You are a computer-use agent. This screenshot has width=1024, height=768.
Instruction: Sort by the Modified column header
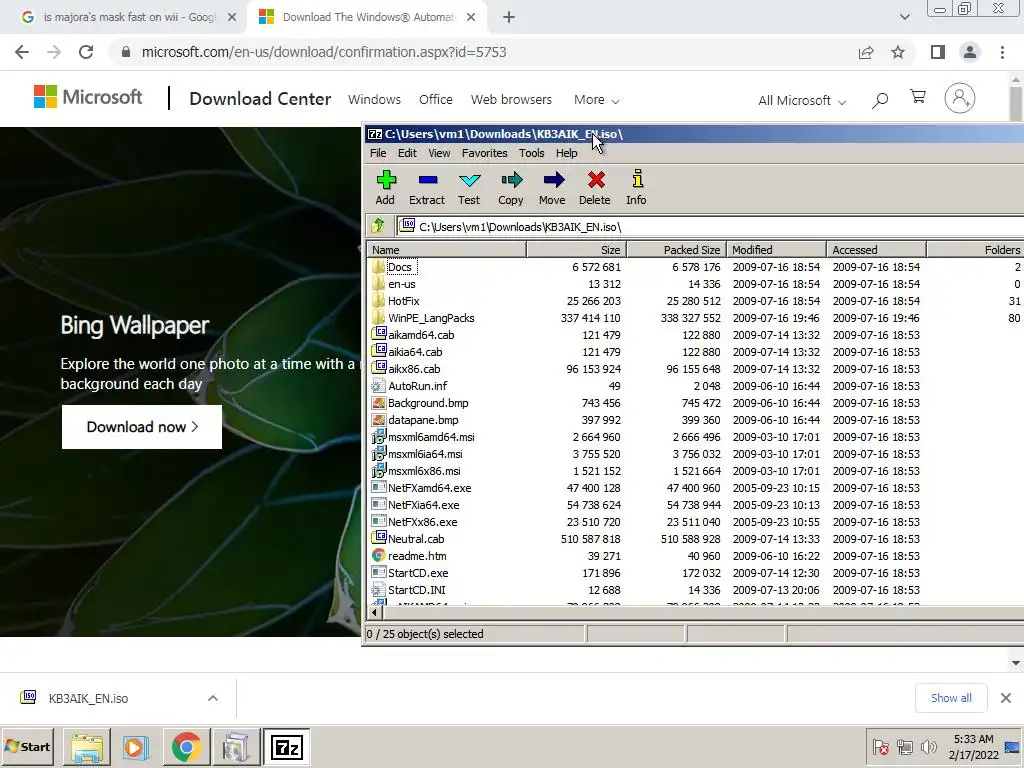776,249
